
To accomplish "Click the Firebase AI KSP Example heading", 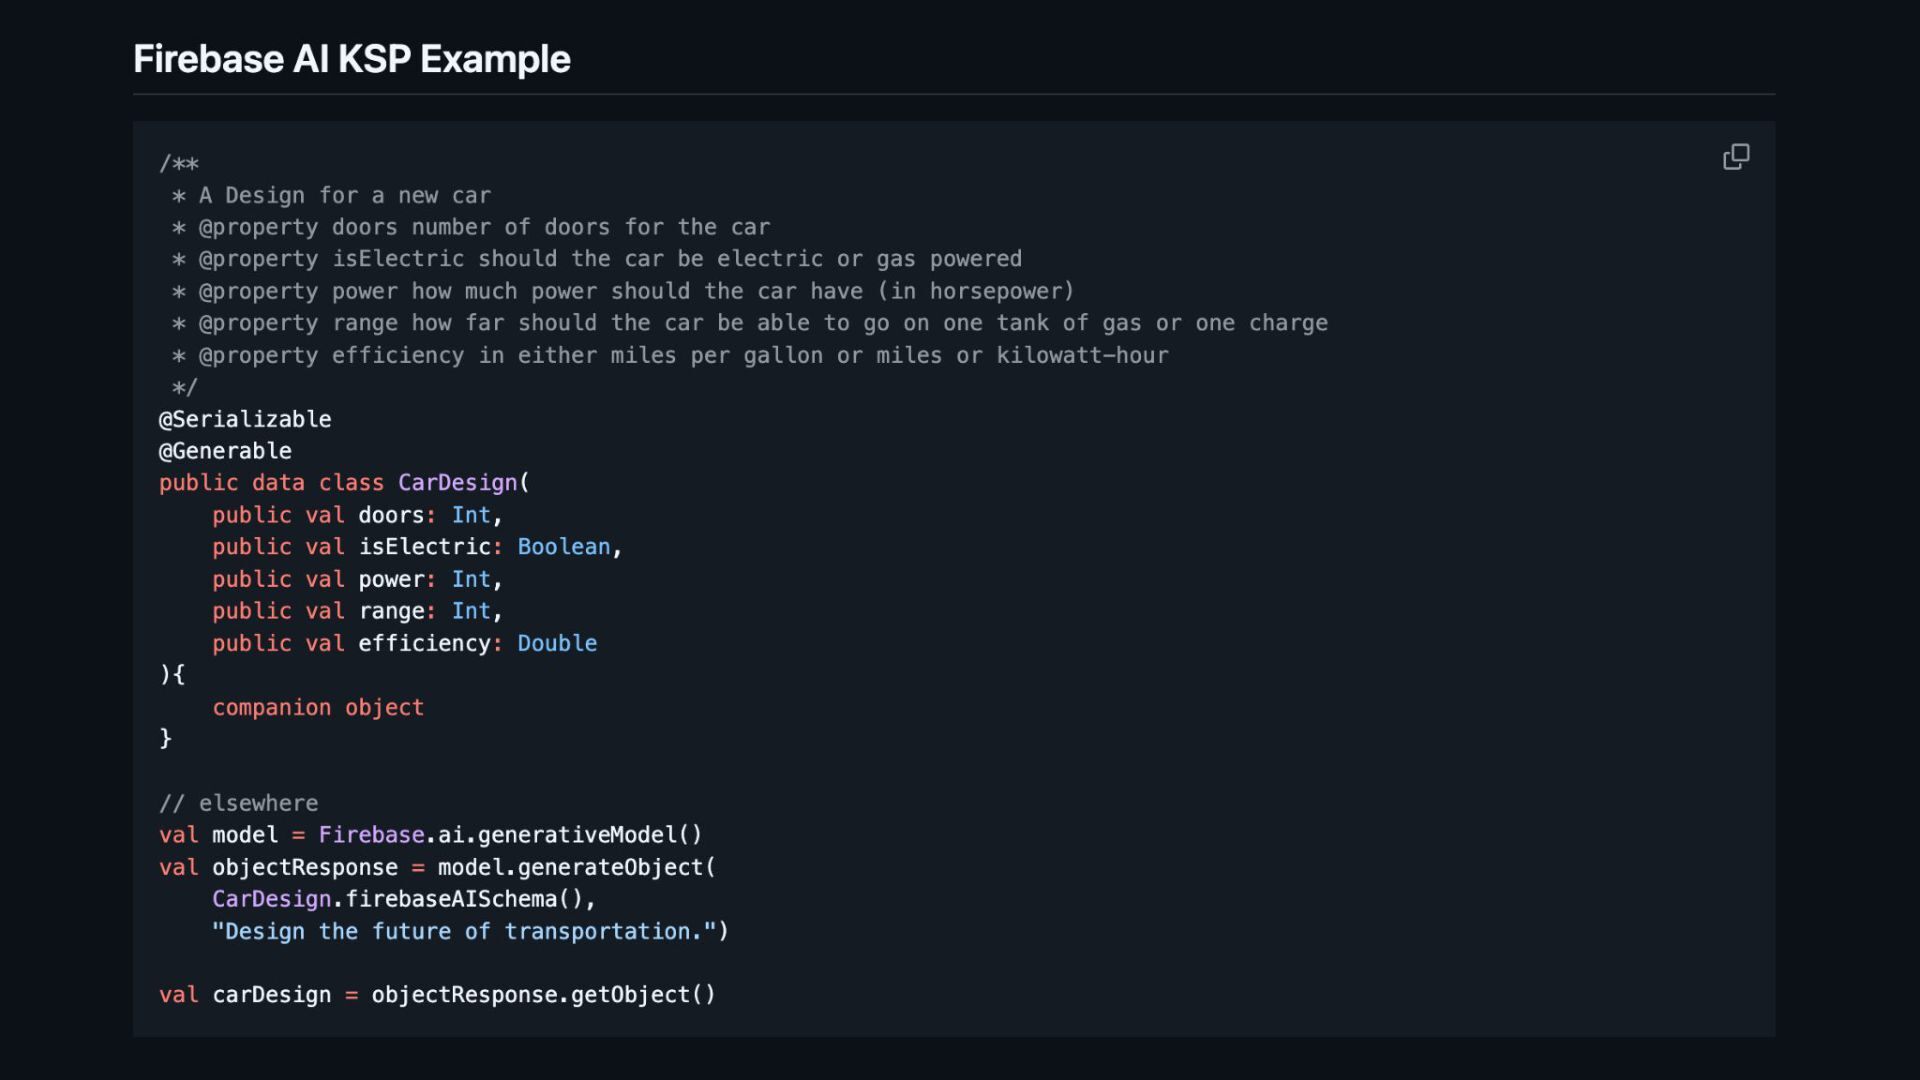I will click(352, 59).
